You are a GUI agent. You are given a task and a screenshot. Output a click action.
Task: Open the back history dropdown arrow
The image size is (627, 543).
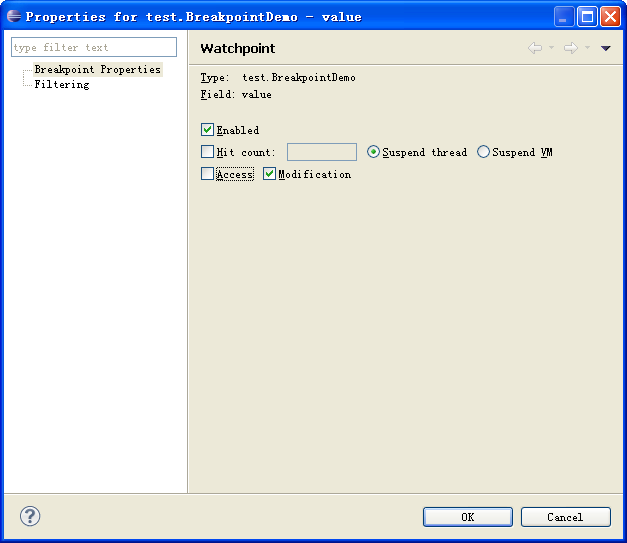(x=551, y=48)
